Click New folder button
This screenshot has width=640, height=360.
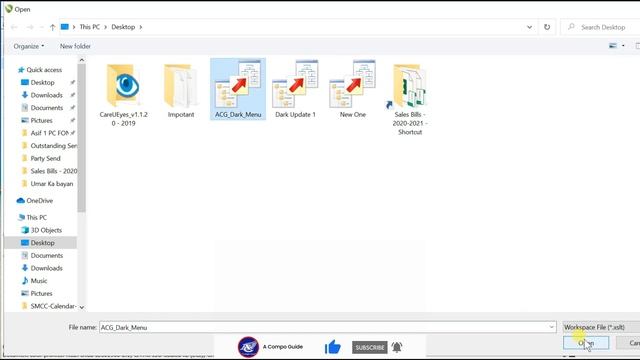coord(75,46)
